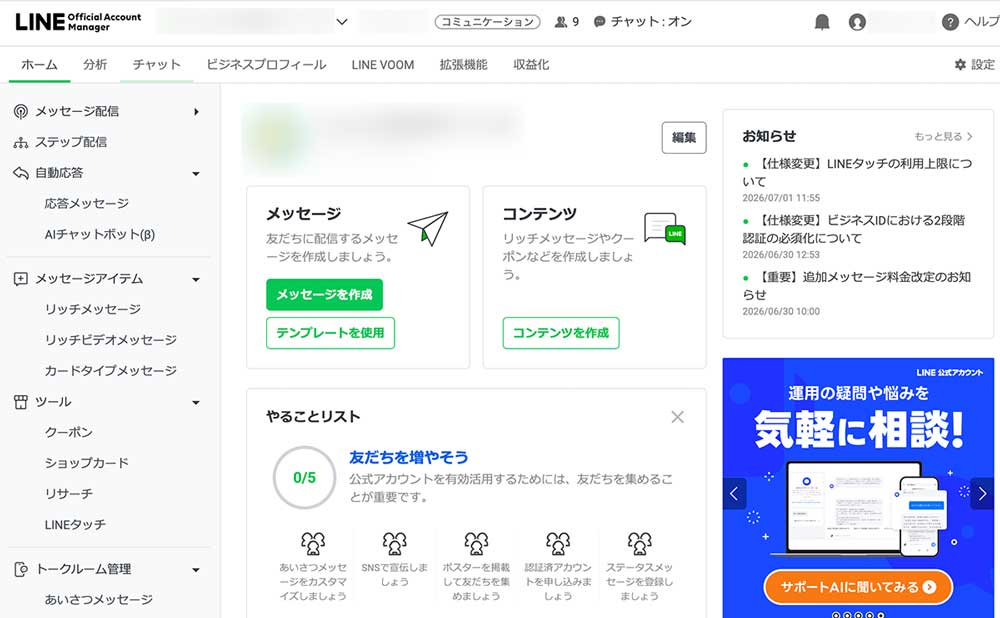Open the LINE VOOM tab
Viewport: 1000px width, 618px height.
[383, 64]
